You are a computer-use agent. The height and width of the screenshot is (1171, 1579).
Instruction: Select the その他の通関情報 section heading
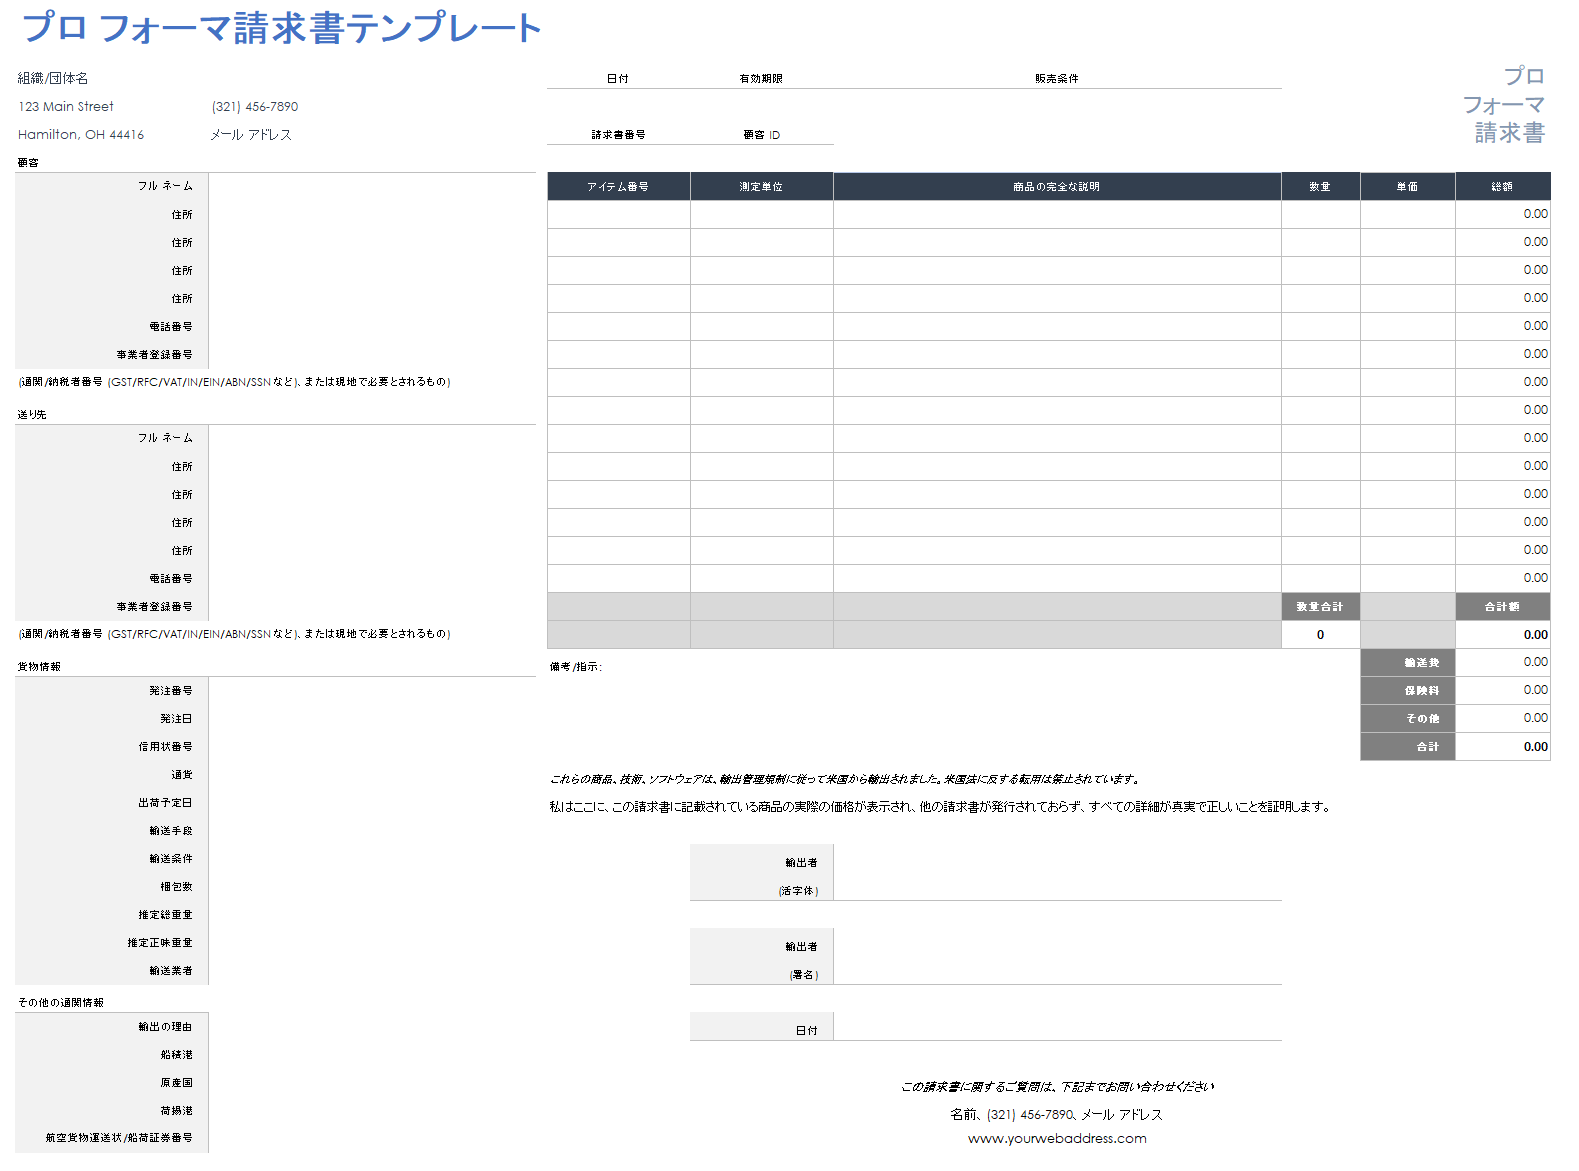[x=60, y=1002]
